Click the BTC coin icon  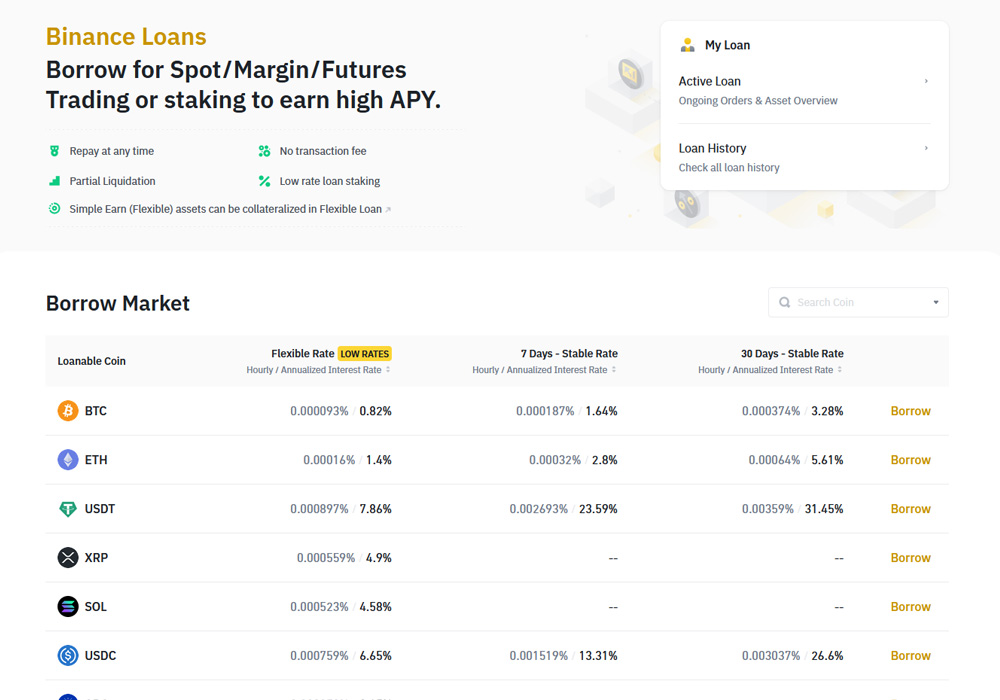[x=66, y=410]
